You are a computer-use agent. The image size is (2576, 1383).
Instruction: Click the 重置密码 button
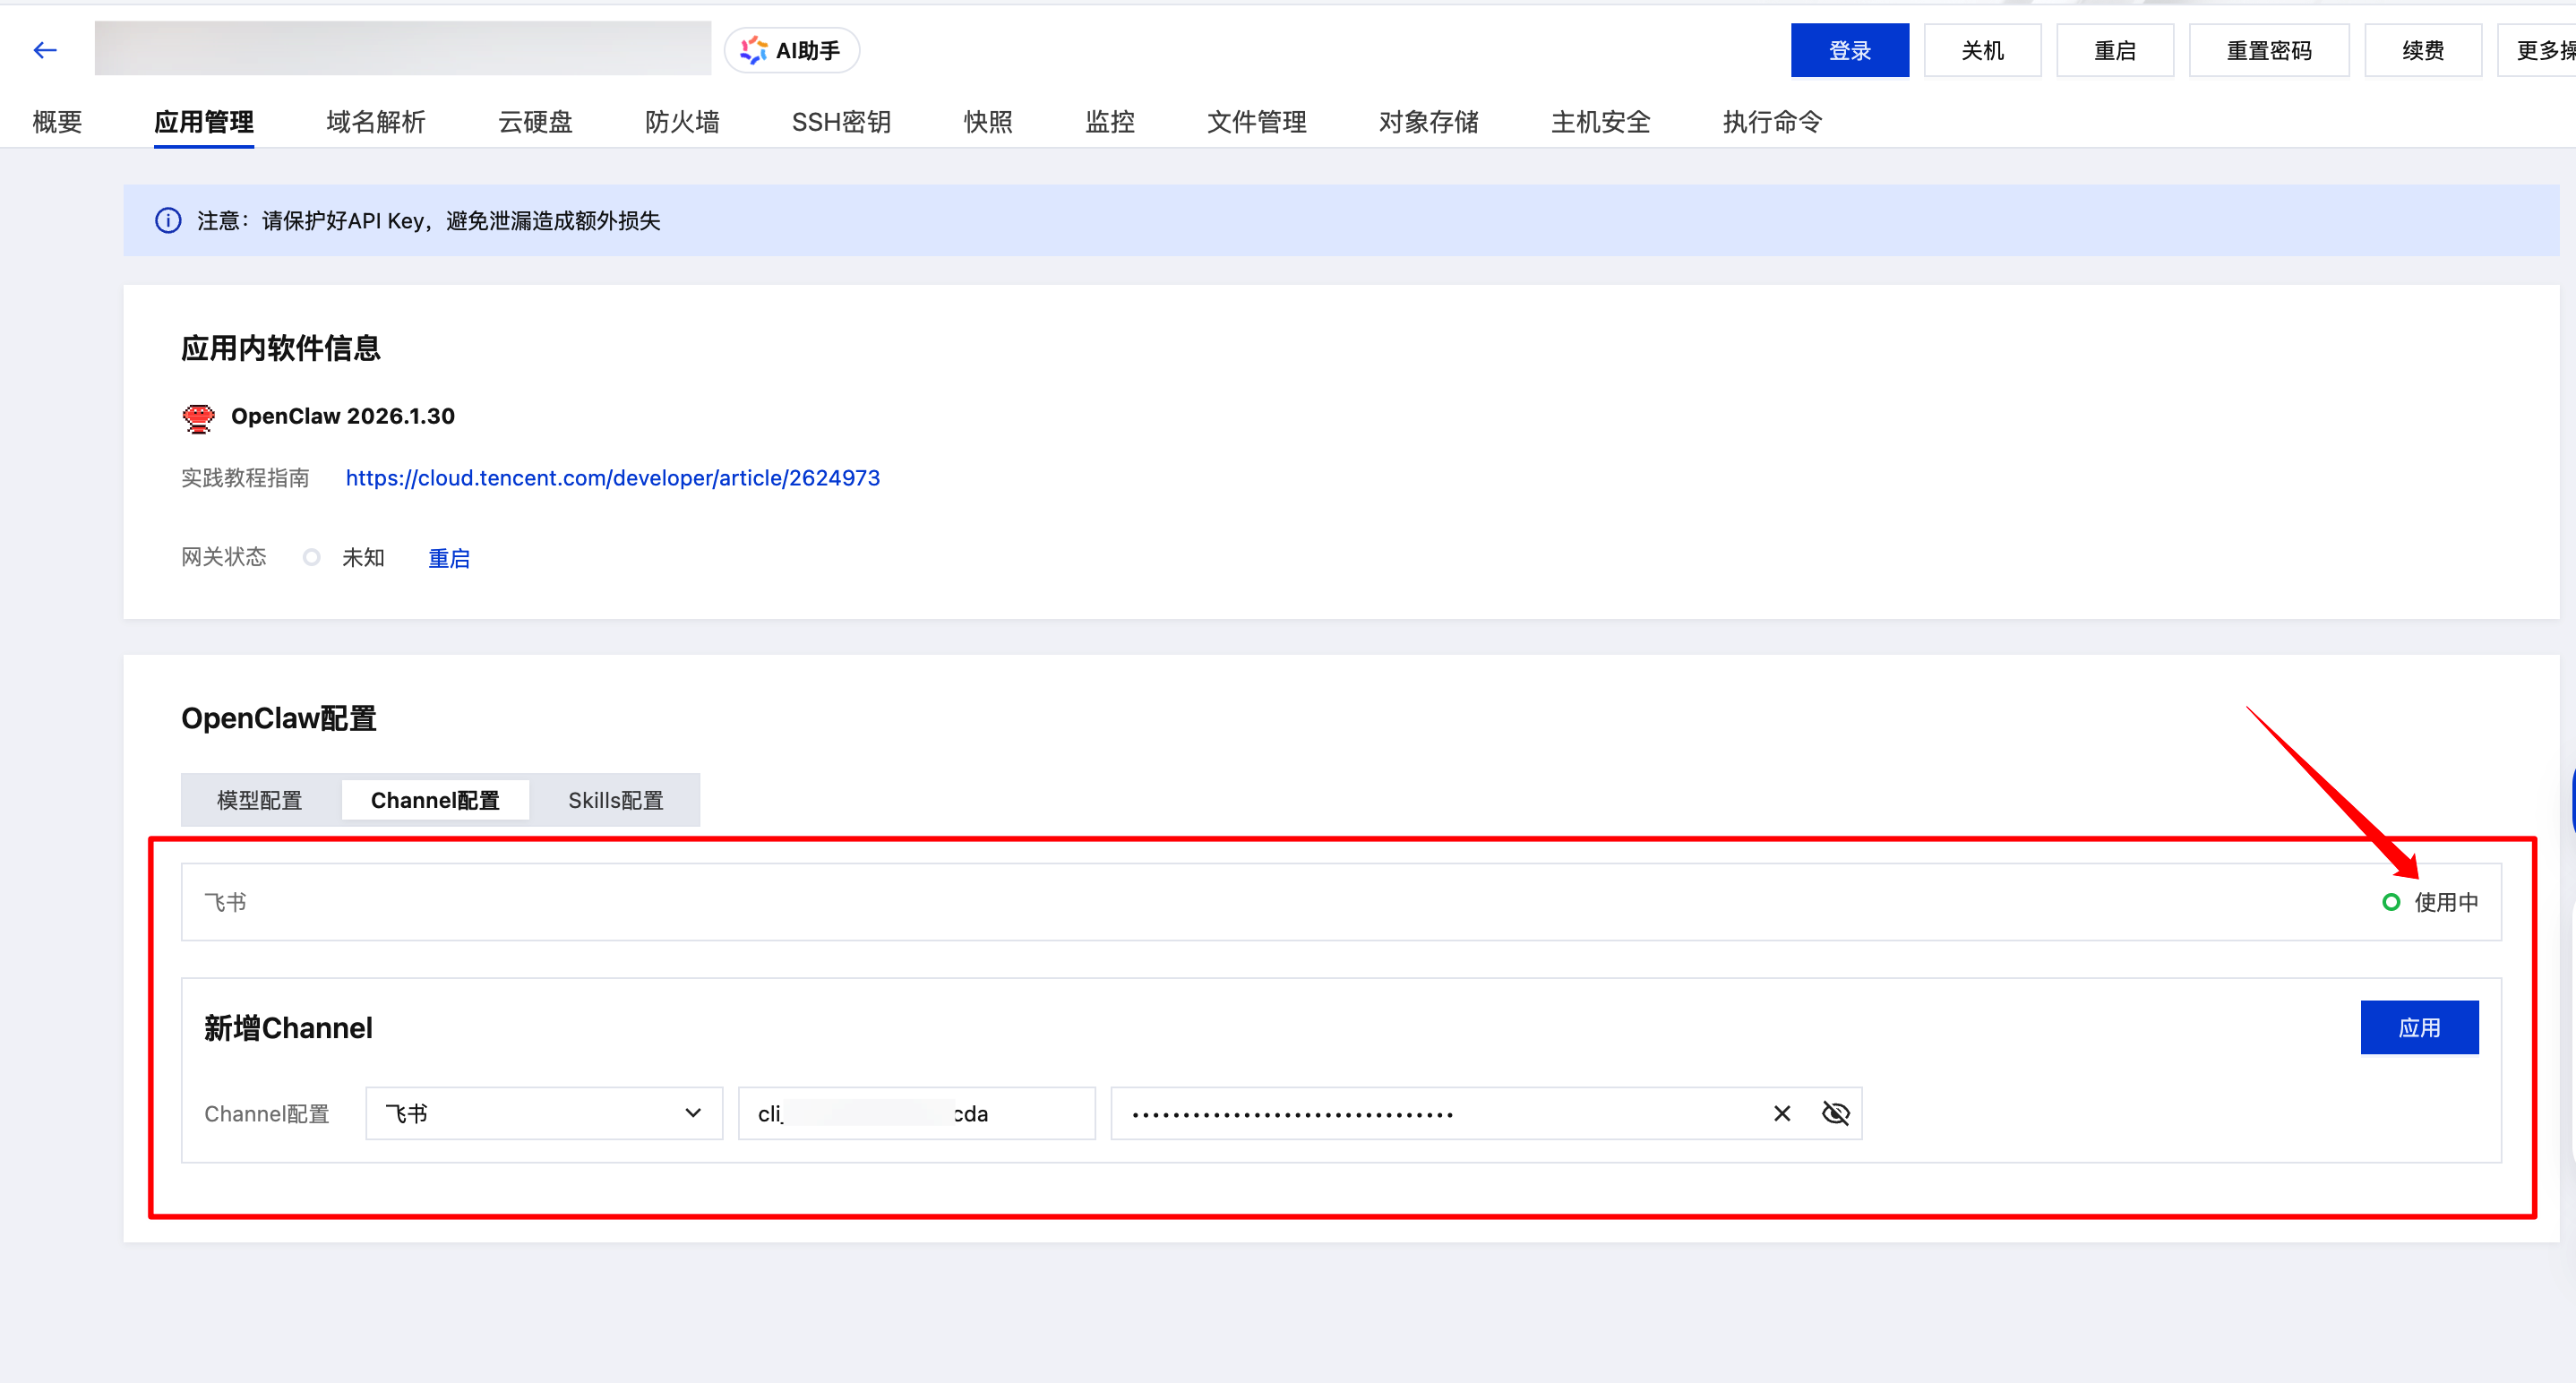(x=2268, y=50)
